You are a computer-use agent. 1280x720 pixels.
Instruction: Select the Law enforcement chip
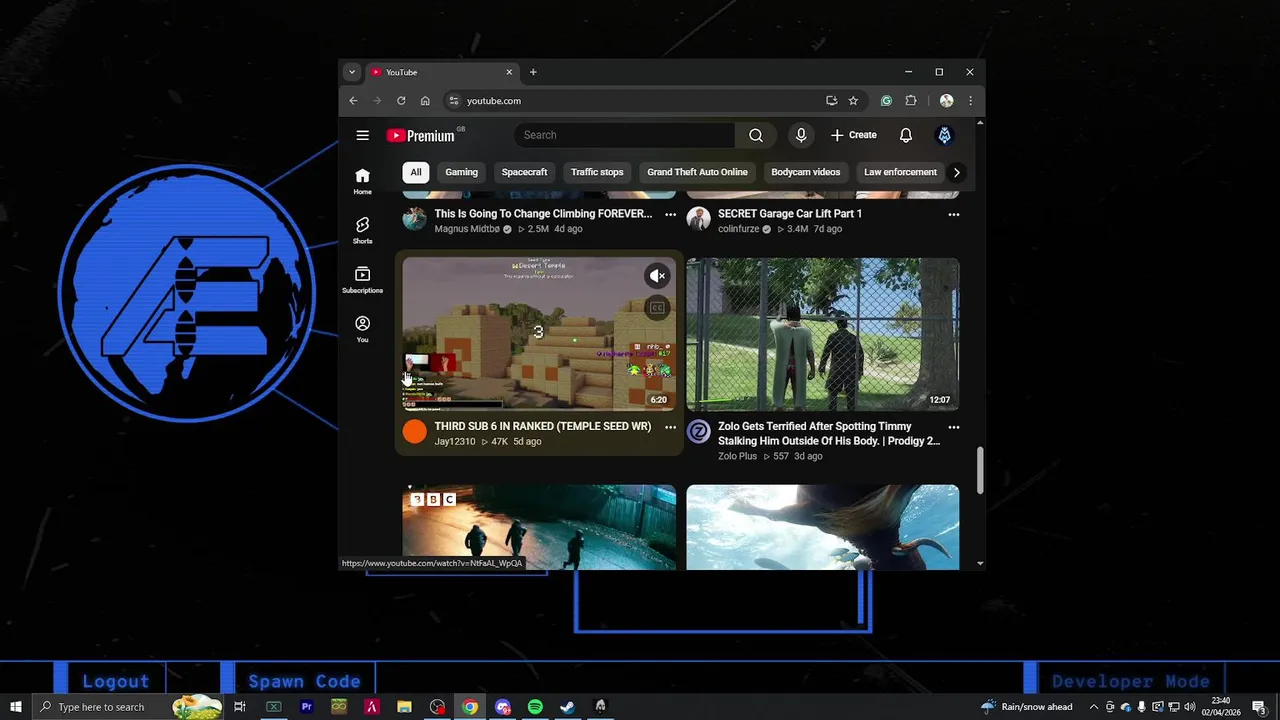click(x=900, y=172)
